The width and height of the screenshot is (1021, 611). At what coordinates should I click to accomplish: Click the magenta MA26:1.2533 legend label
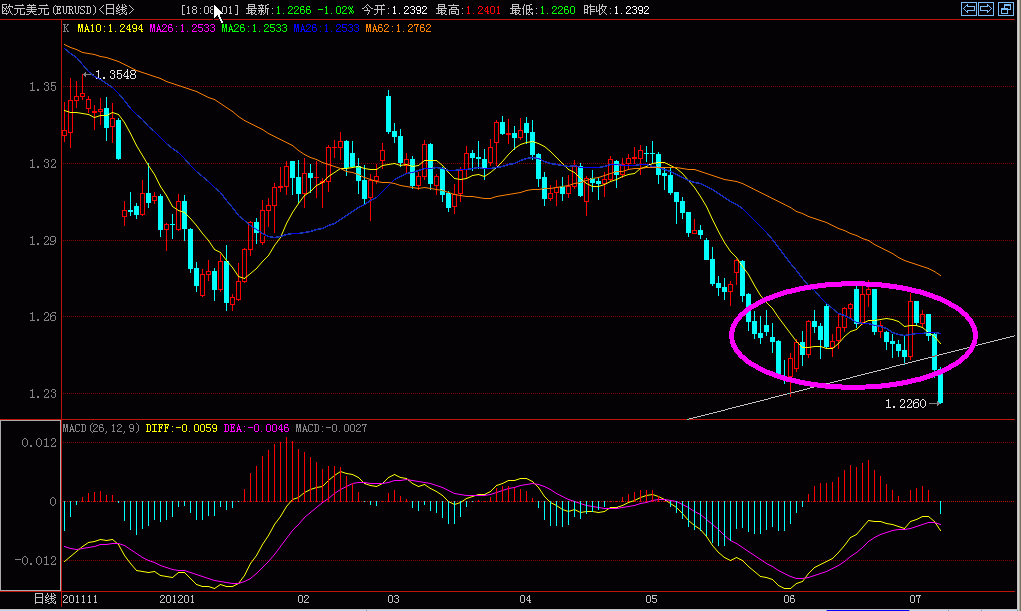[x=182, y=28]
